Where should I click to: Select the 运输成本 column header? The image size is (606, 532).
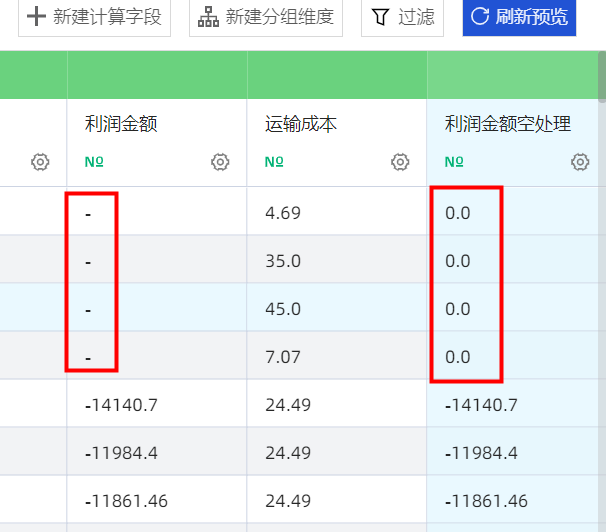click(301, 124)
